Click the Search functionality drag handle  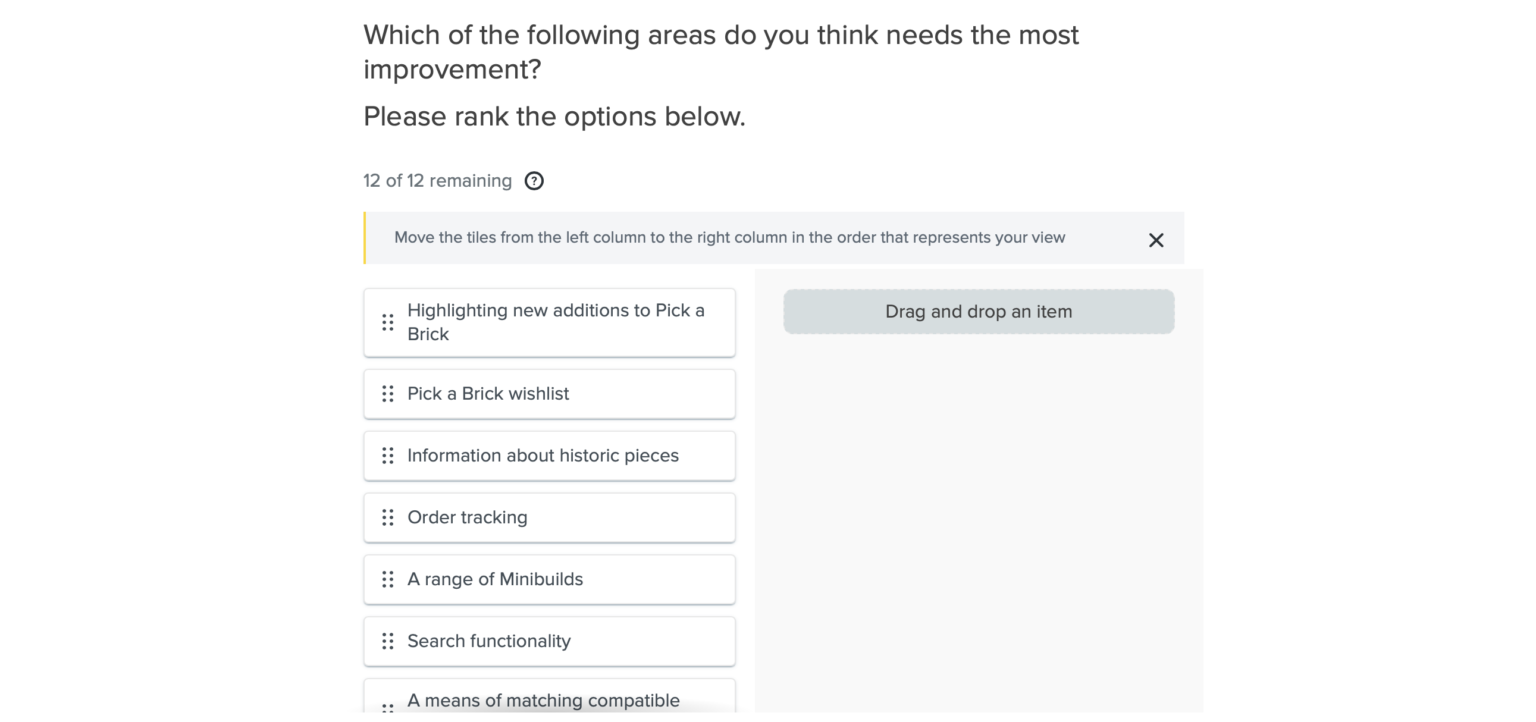388,642
